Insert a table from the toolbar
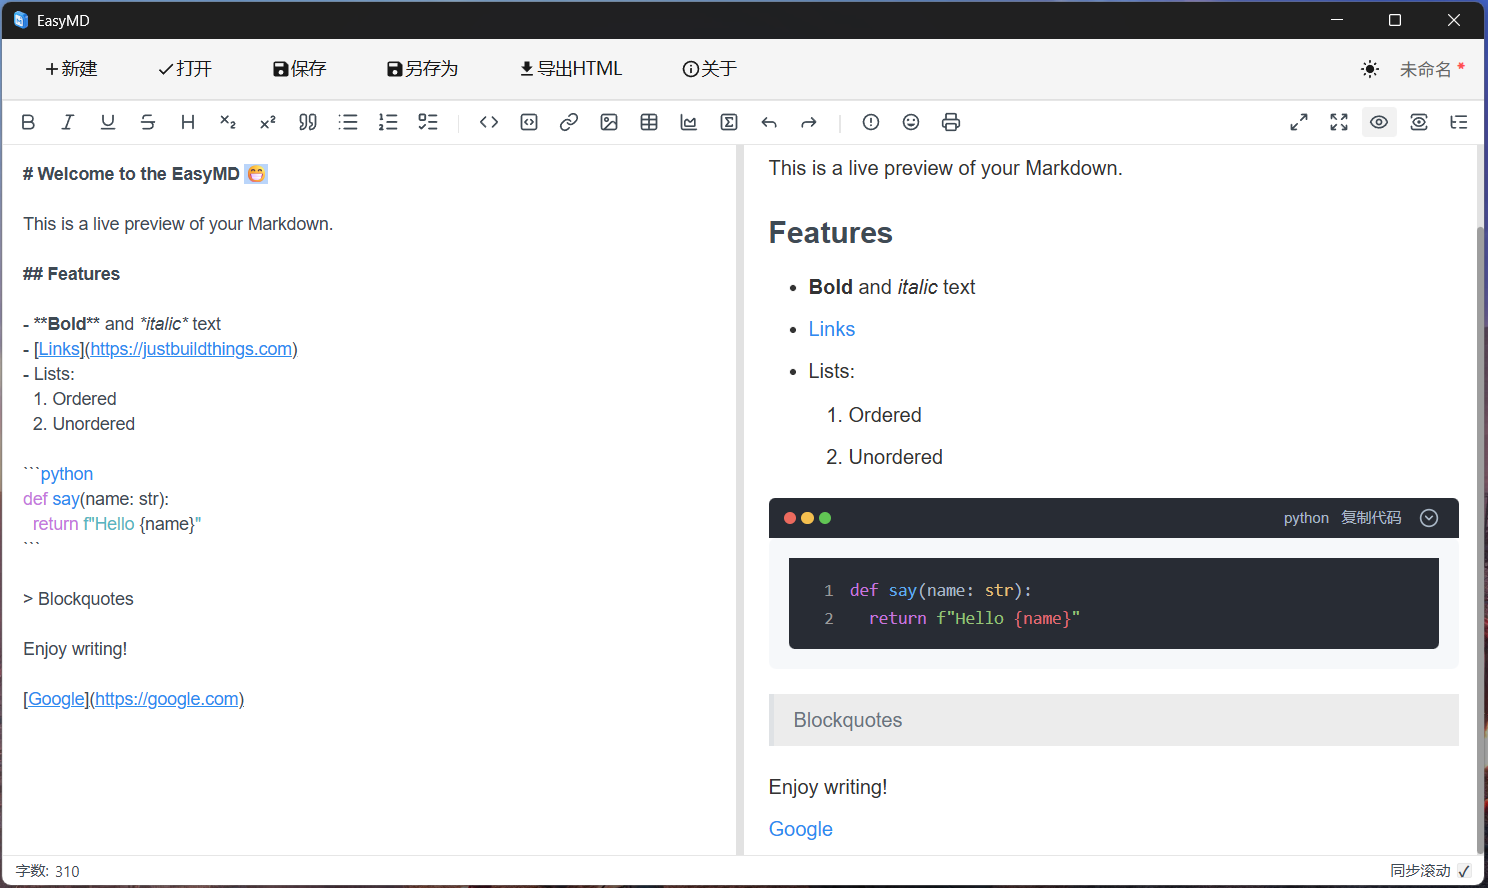 tap(649, 122)
